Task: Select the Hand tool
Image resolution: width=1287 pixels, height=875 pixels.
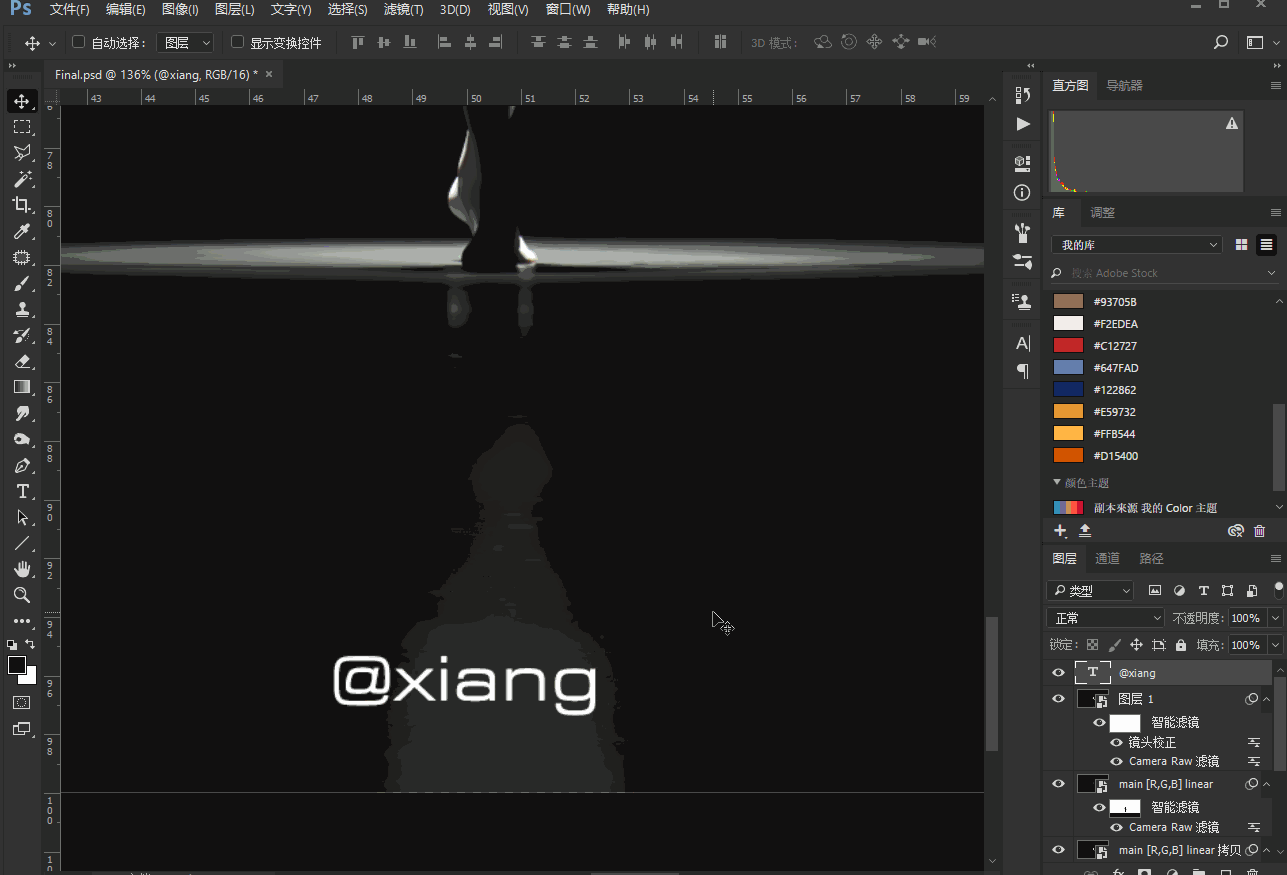Action: click(22, 569)
